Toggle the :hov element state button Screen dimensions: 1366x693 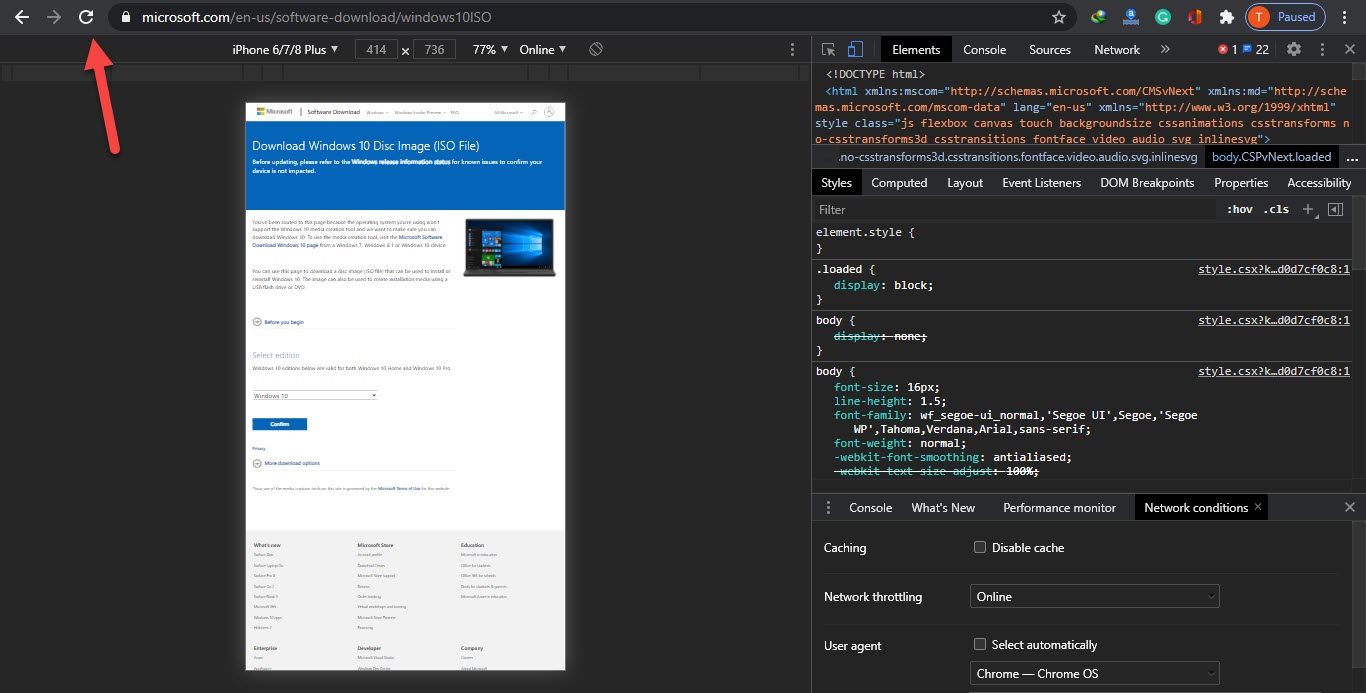(1239, 210)
